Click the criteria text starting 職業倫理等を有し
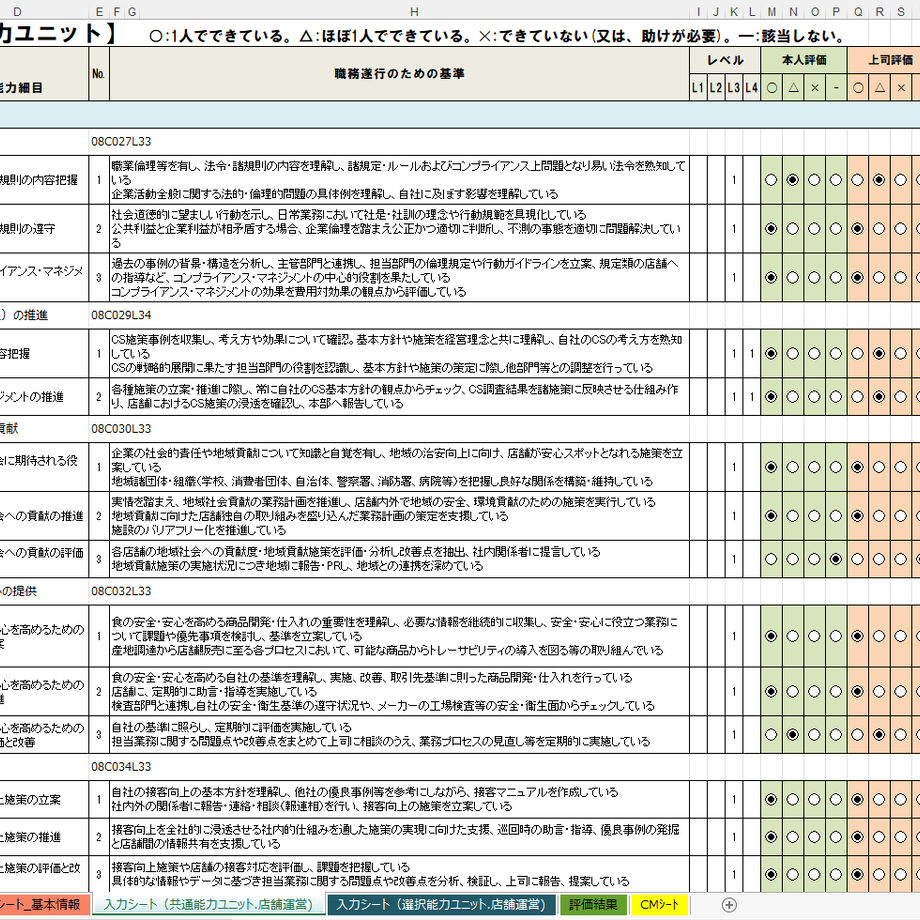 [399, 180]
